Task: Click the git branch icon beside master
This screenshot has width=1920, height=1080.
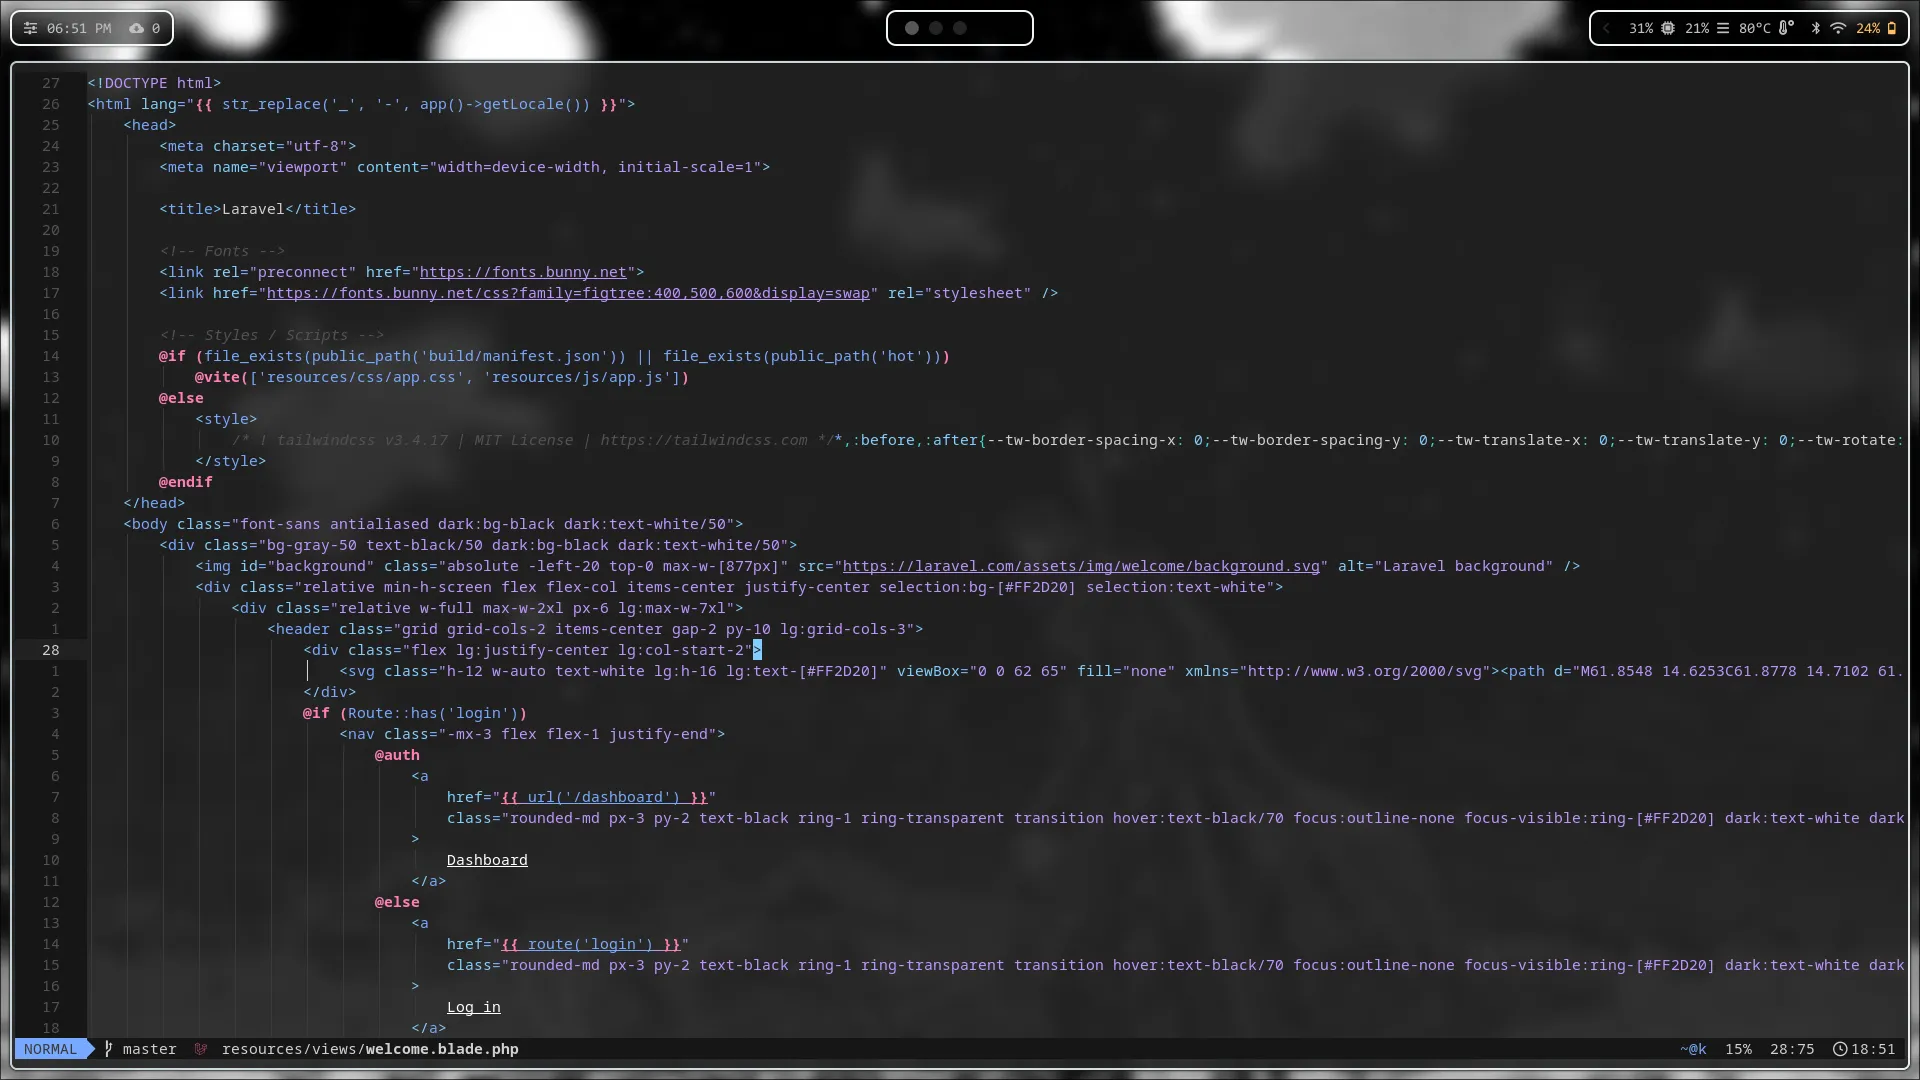Action: [x=109, y=1049]
